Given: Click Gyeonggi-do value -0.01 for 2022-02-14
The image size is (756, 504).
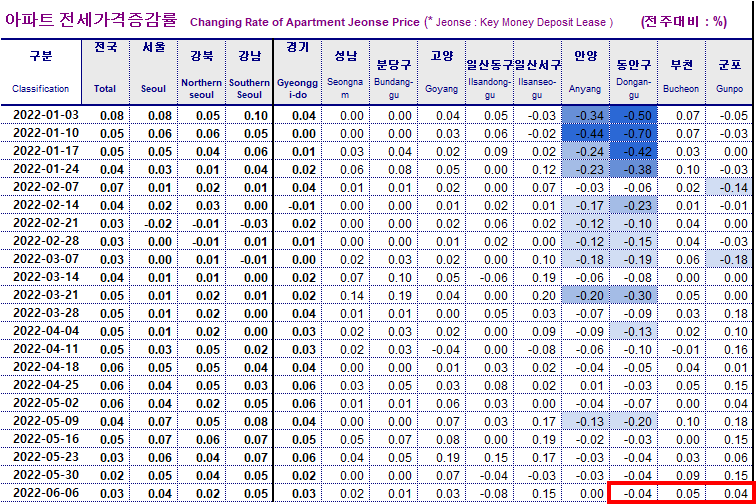Looking at the screenshot, I should point(302,205).
